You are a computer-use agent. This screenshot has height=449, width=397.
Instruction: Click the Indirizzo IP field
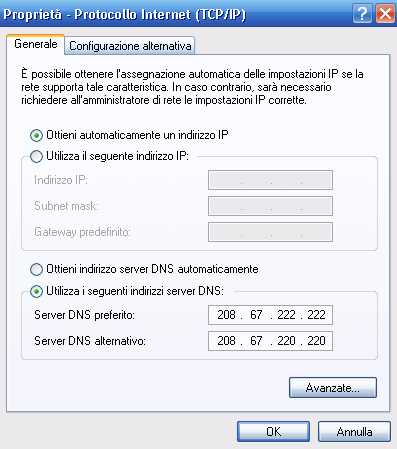click(270, 180)
